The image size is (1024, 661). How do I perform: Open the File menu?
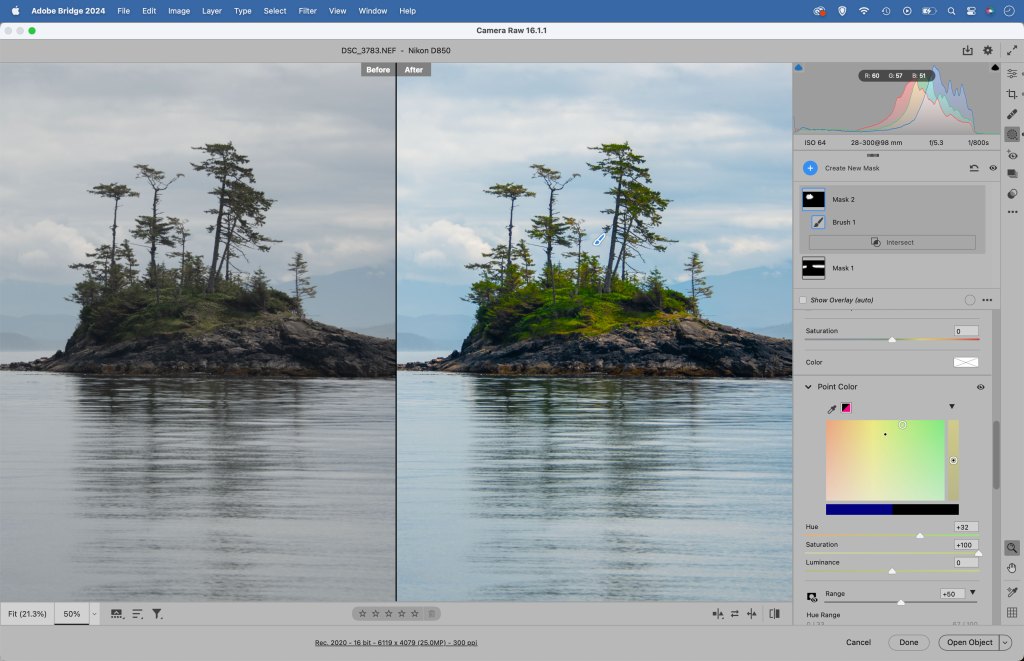coord(123,11)
